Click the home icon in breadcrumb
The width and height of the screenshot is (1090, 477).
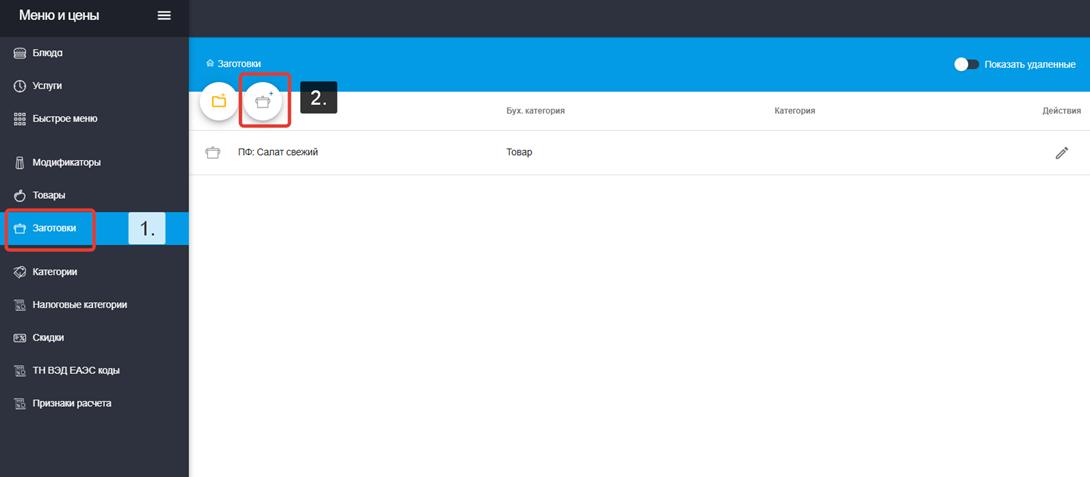[x=210, y=64]
